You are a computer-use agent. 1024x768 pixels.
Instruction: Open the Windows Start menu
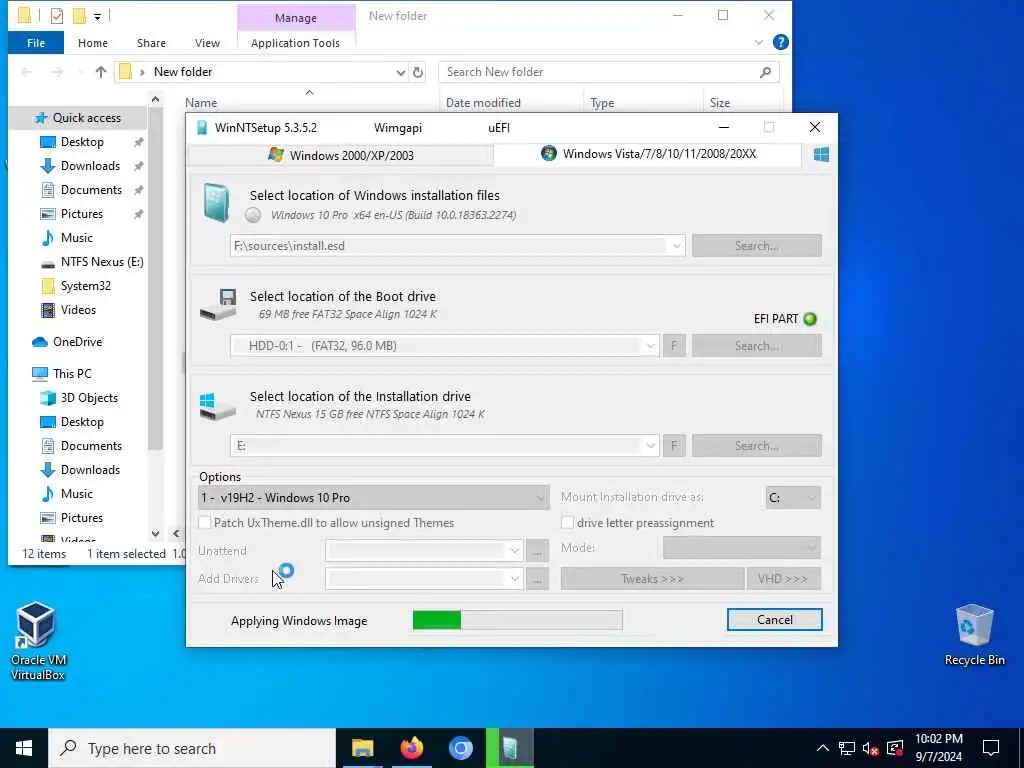(24, 748)
